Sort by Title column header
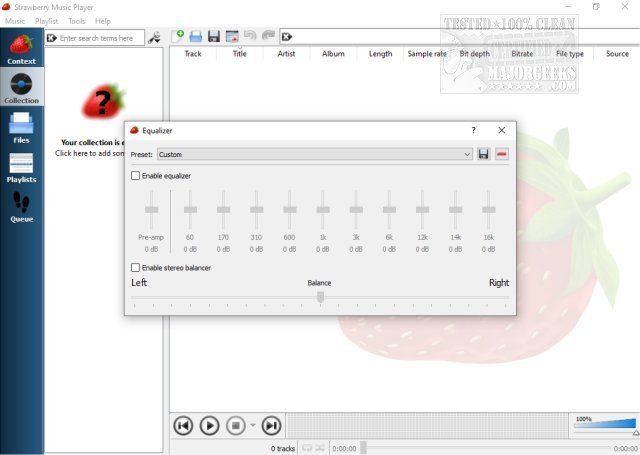Screen dimensions: 640x455 240,53
